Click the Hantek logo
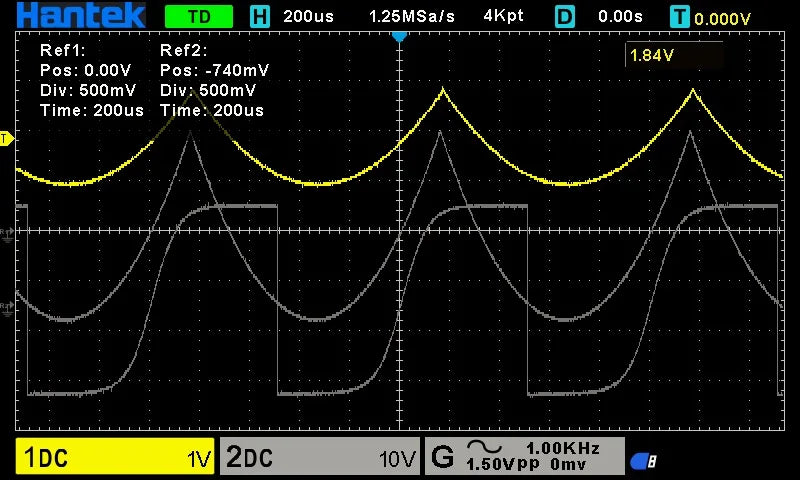 (81, 15)
